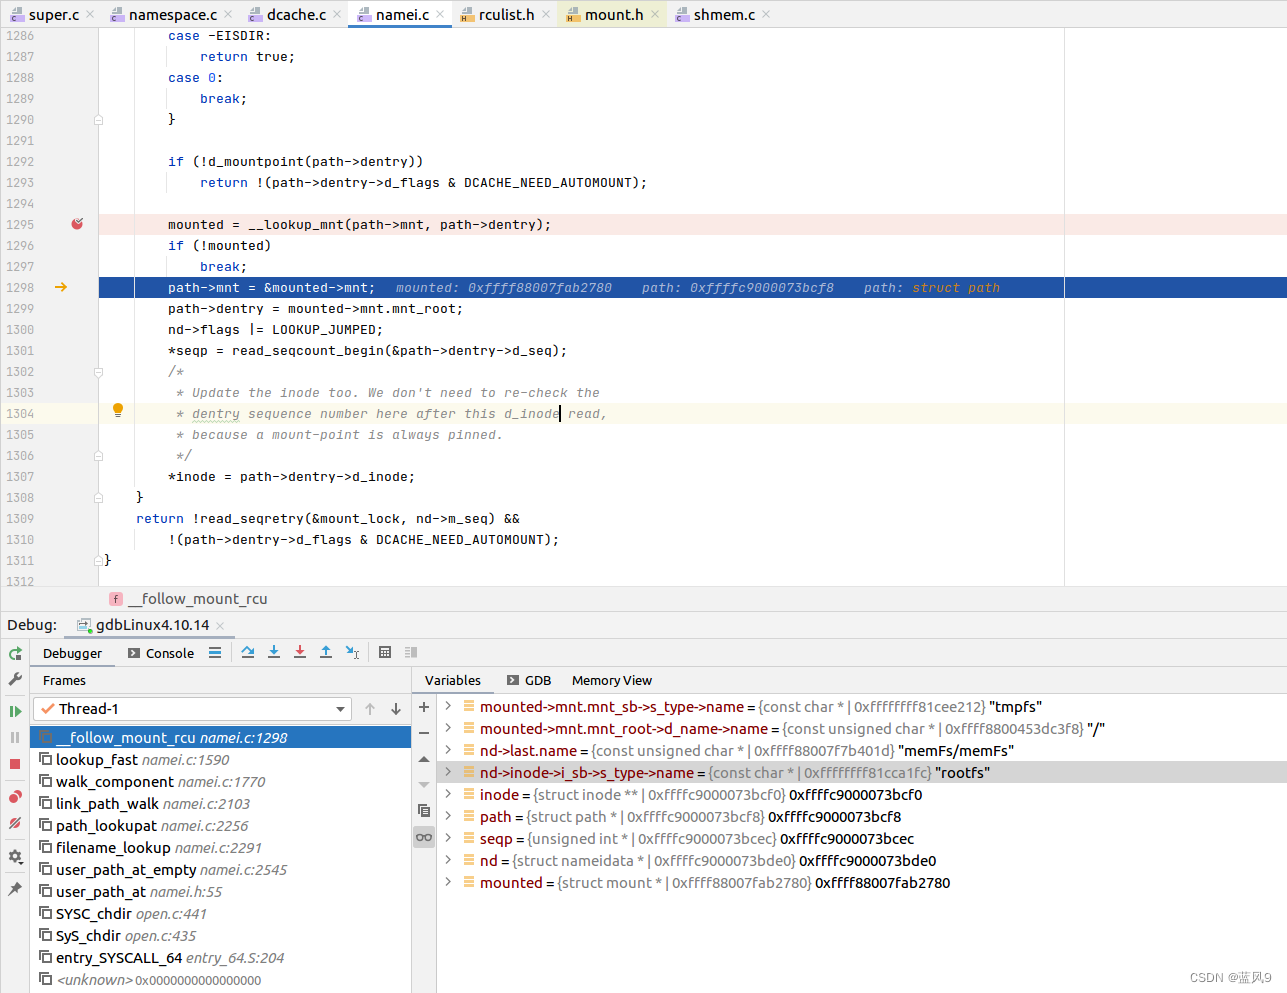Screen dimensions: 1287x993
Task: Select link_path_walk frame
Action: [221, 803]
